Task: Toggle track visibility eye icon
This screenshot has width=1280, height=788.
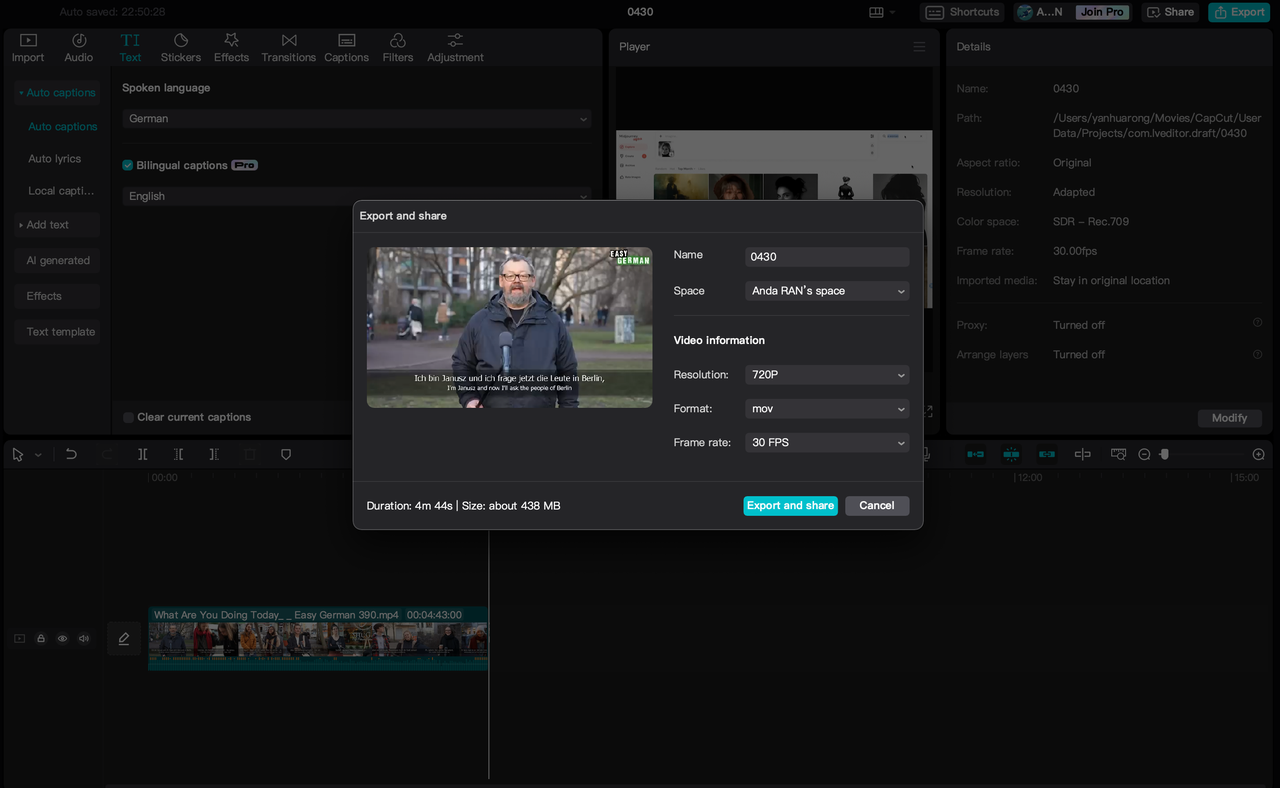Action: 62,638
